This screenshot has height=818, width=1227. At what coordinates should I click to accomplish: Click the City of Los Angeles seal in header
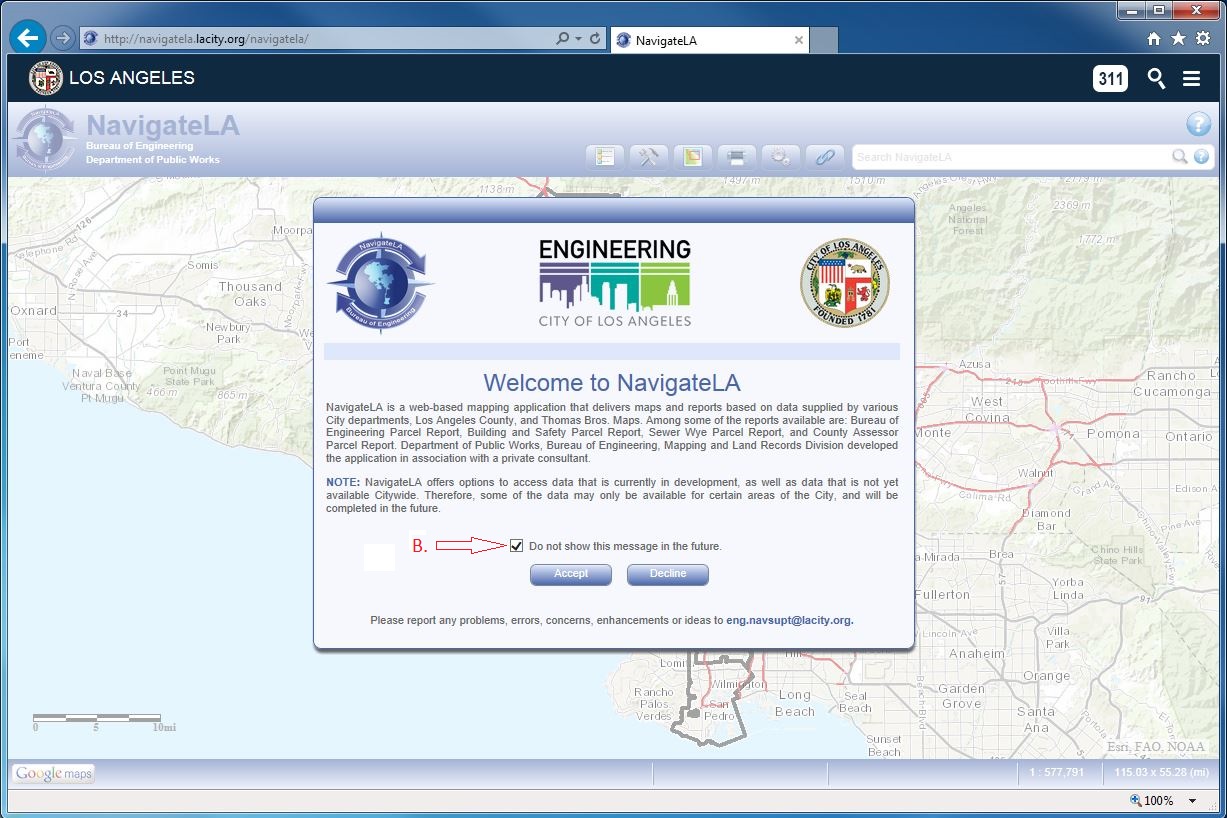(45, 78)
